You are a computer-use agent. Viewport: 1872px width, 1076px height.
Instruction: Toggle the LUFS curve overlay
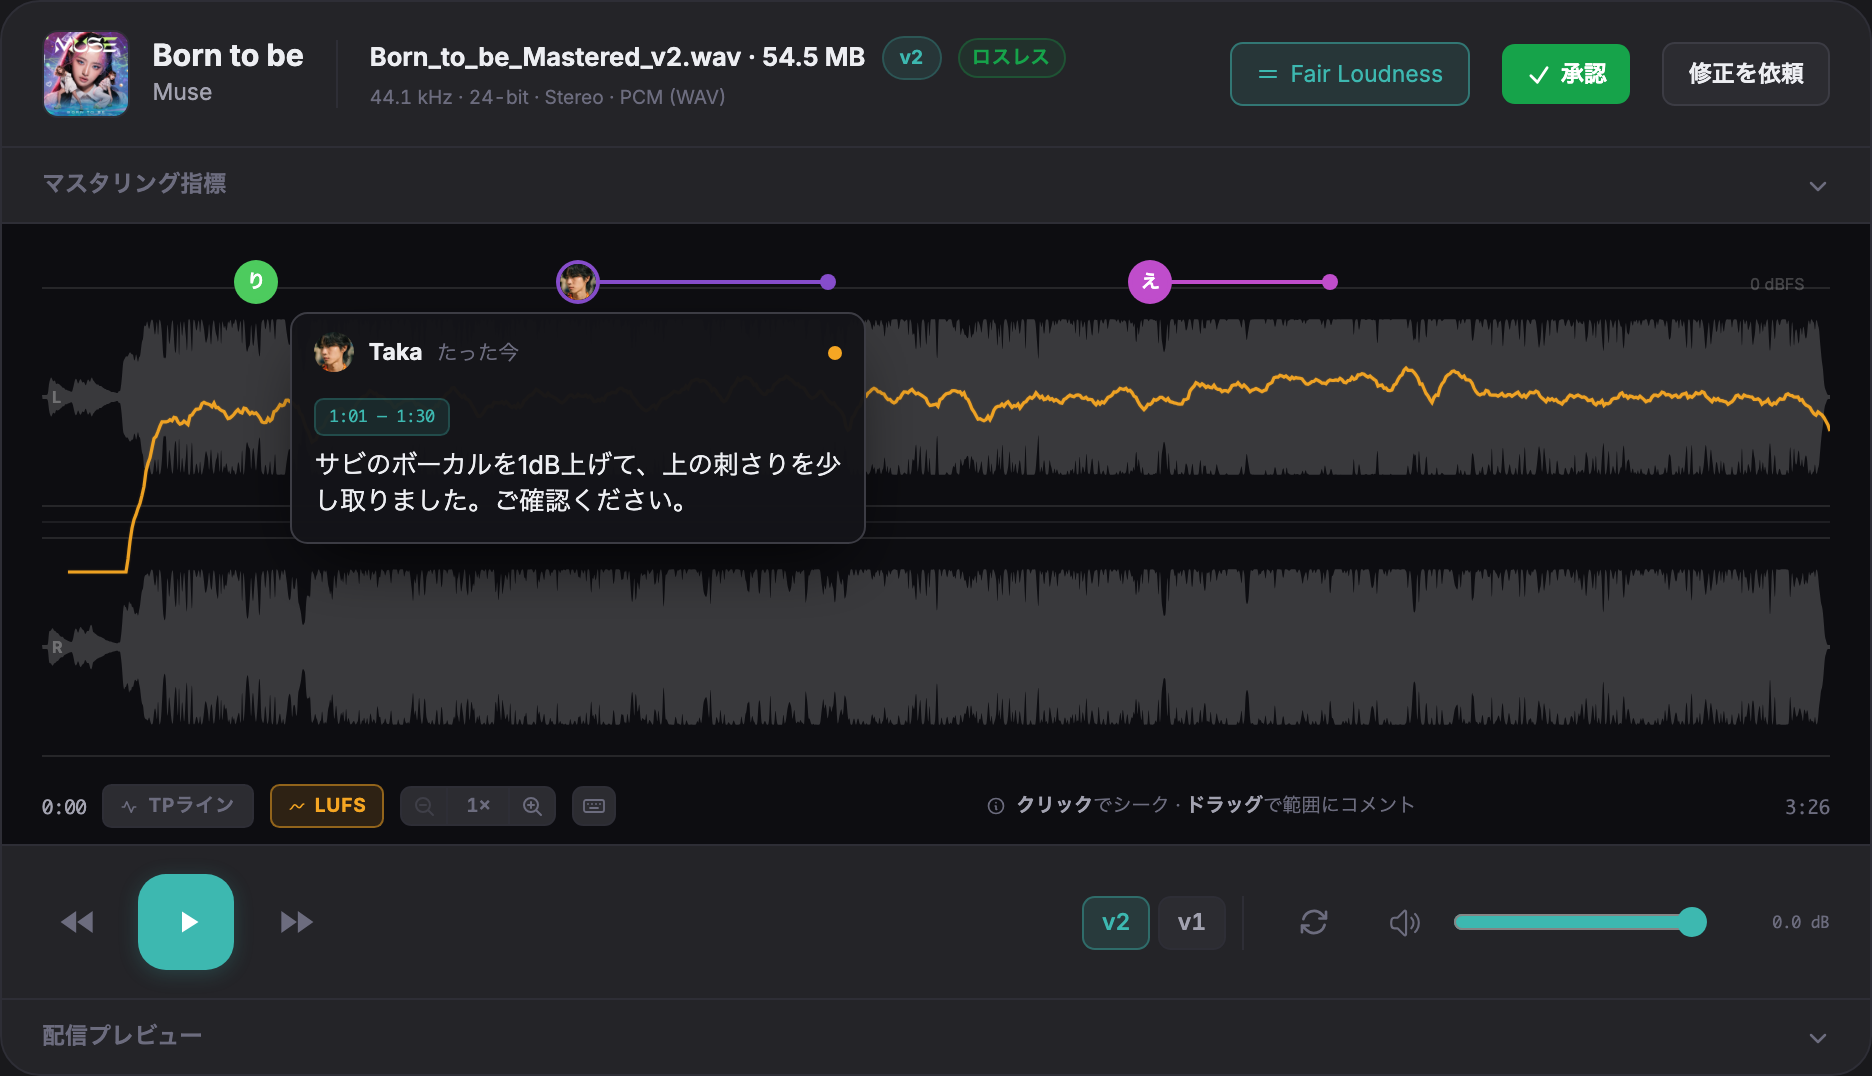327,806
